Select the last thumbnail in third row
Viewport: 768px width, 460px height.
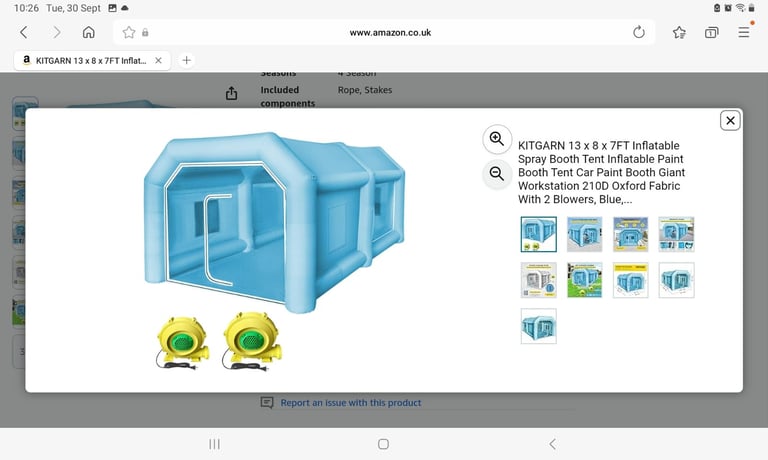538,326
